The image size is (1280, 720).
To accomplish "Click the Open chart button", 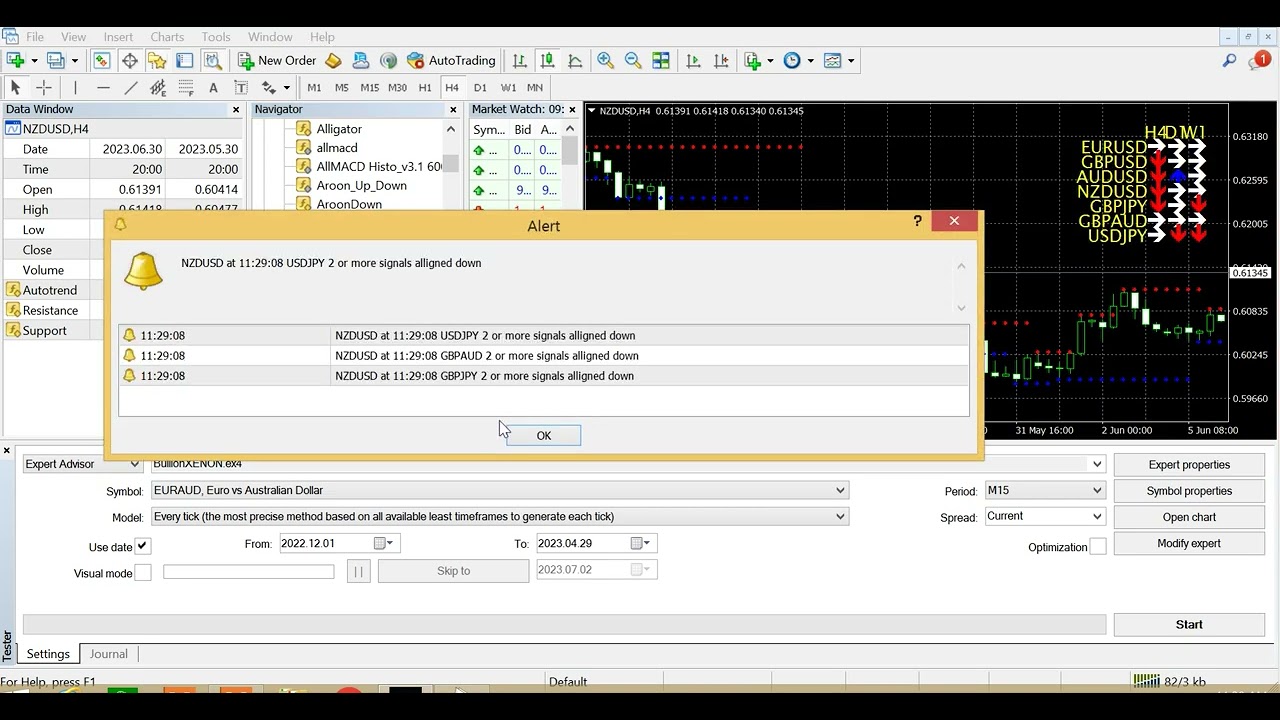I will tap(1189, 517).
